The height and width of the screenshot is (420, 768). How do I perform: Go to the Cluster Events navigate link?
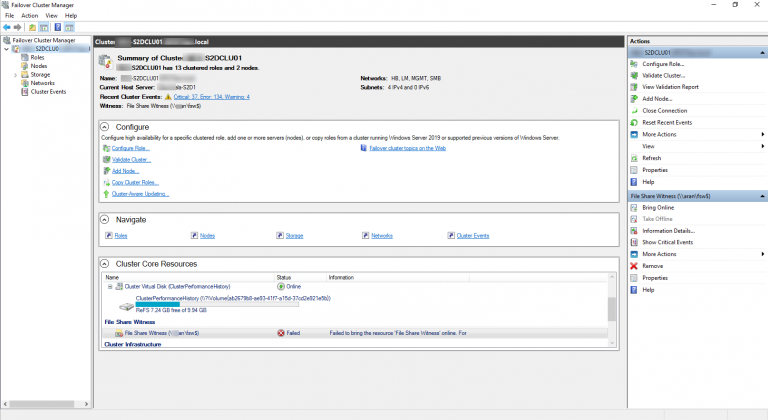point(473,236)
